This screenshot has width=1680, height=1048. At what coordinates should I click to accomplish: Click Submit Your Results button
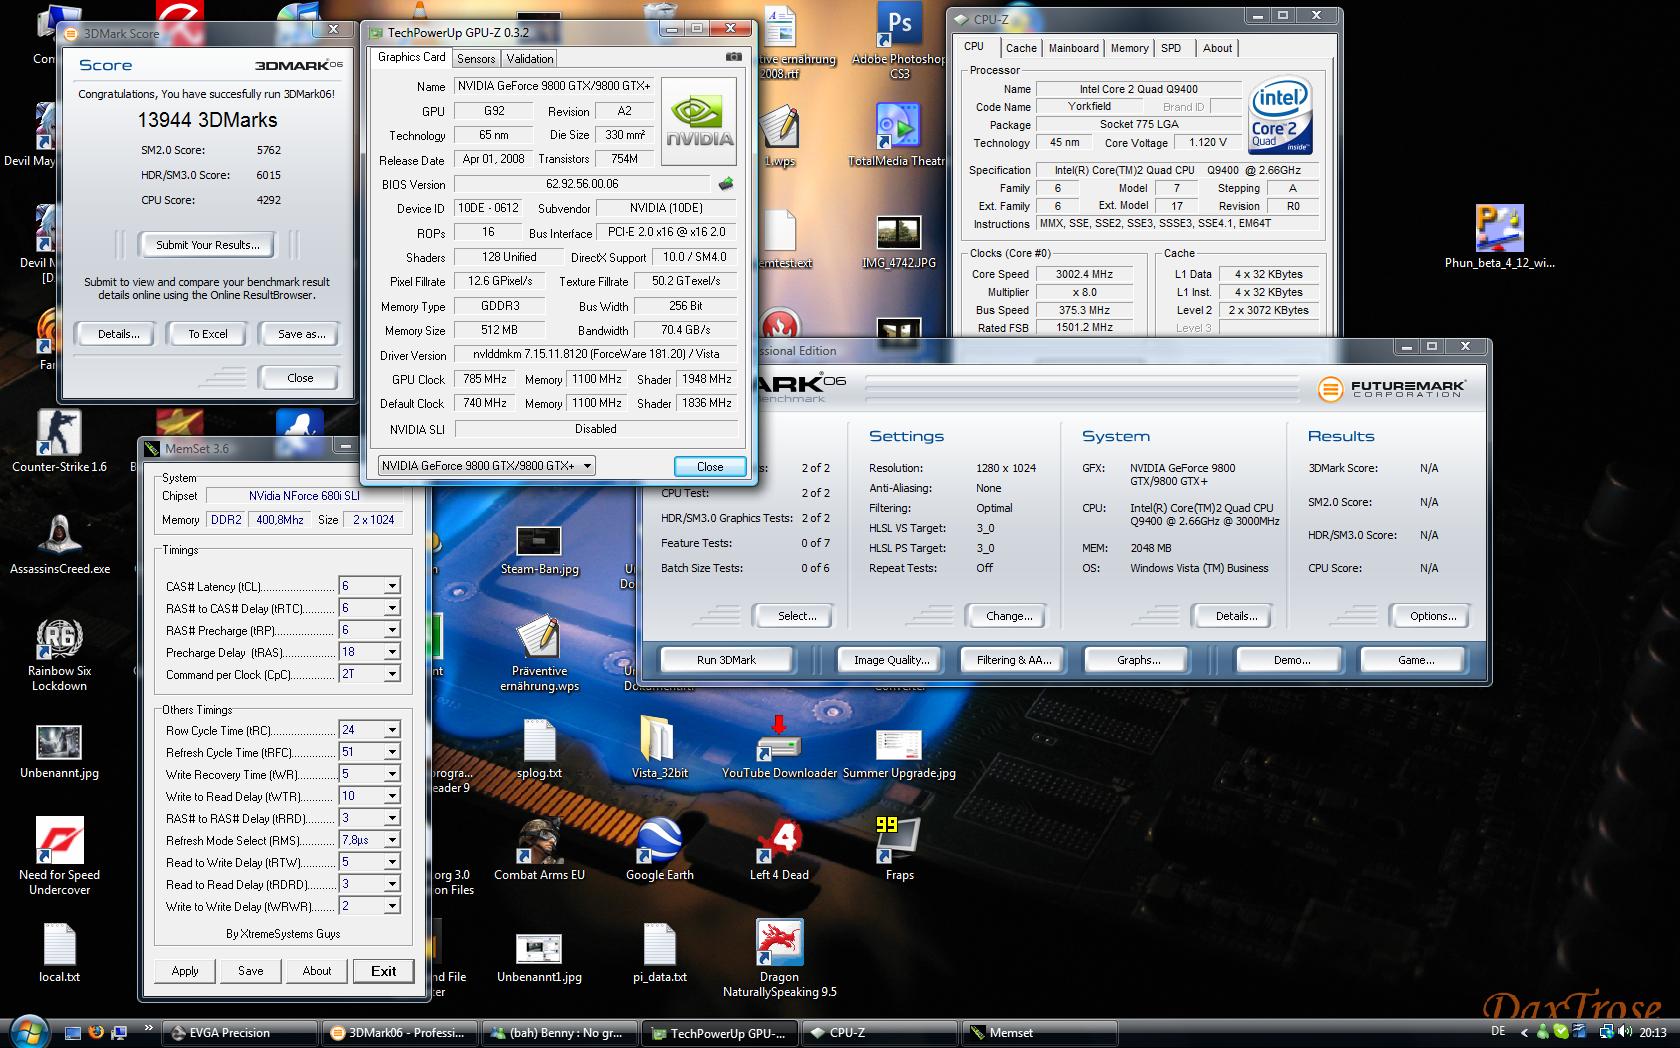pyautogui.click(x=207, y=245)
